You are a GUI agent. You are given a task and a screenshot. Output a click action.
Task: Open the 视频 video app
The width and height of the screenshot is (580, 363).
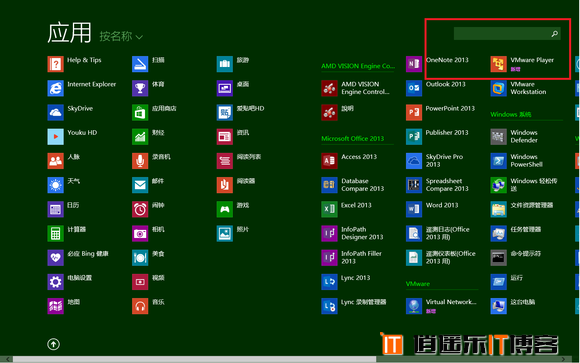148,282
